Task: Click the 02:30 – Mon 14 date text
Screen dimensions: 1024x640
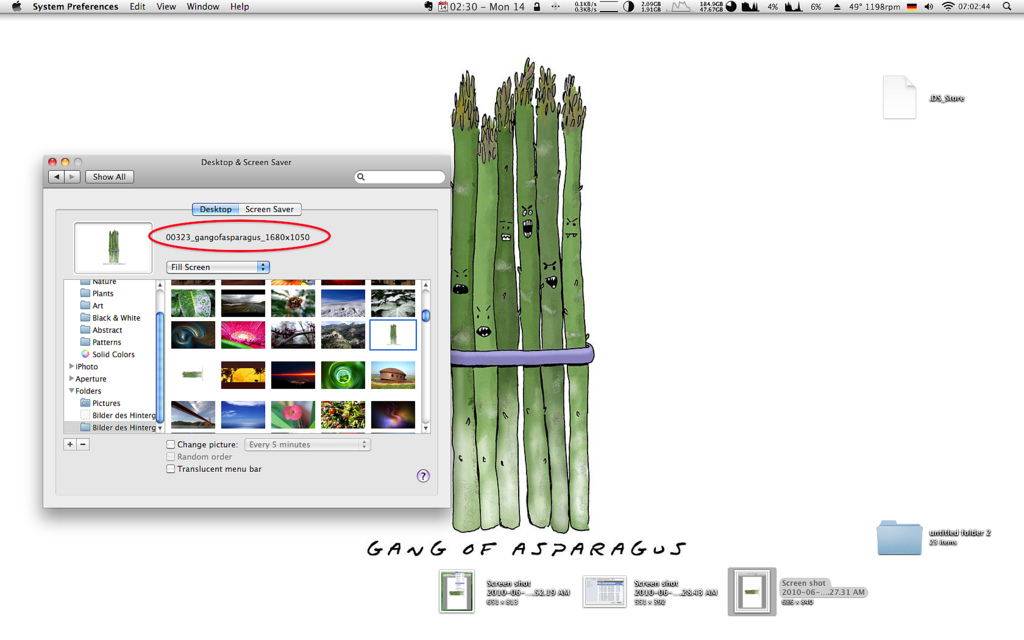Action: tap(487, 7)
